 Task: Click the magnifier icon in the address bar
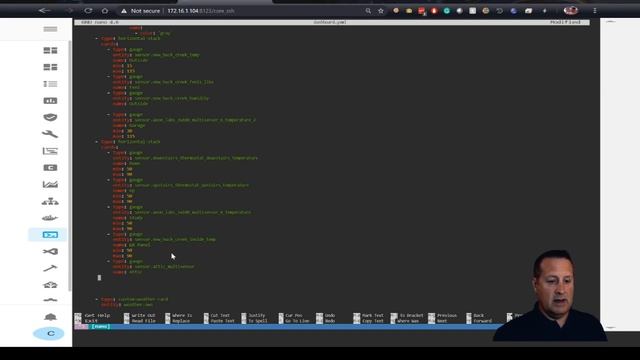click(x=368, y=11)
